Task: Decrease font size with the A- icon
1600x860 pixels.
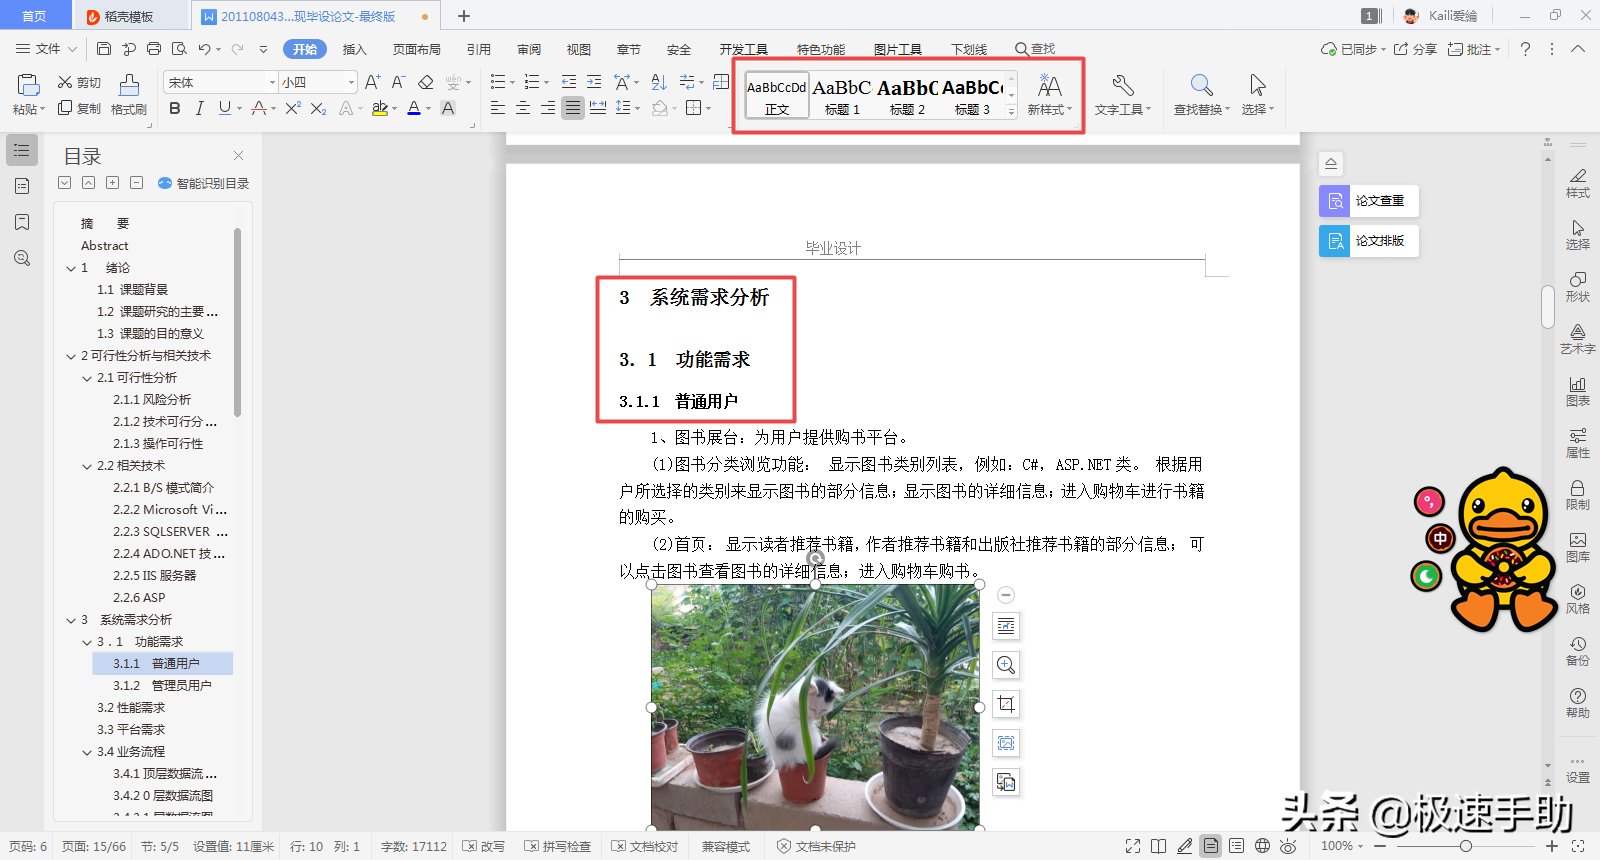Action: pos(398,82)
